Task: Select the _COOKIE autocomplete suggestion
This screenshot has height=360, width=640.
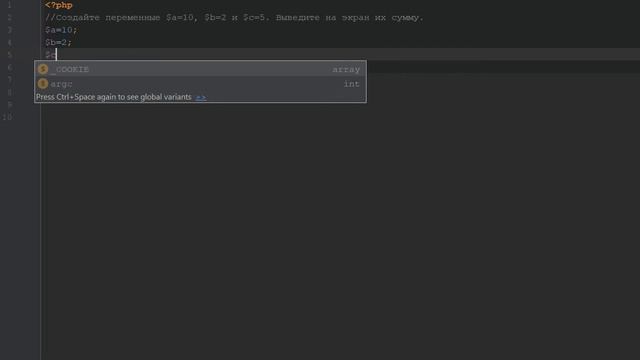Action: pos(200,69)
